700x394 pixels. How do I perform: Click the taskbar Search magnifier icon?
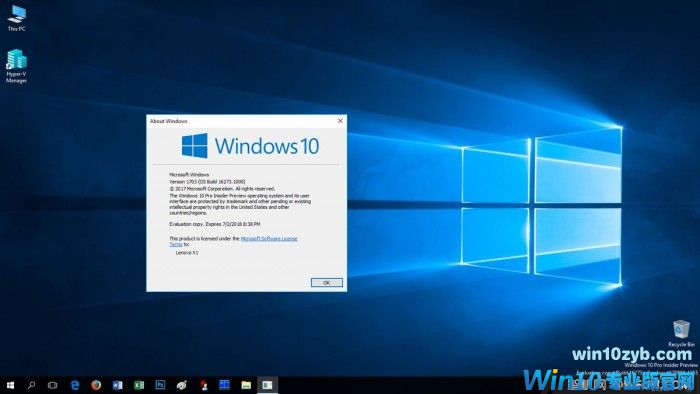[31, 385]
